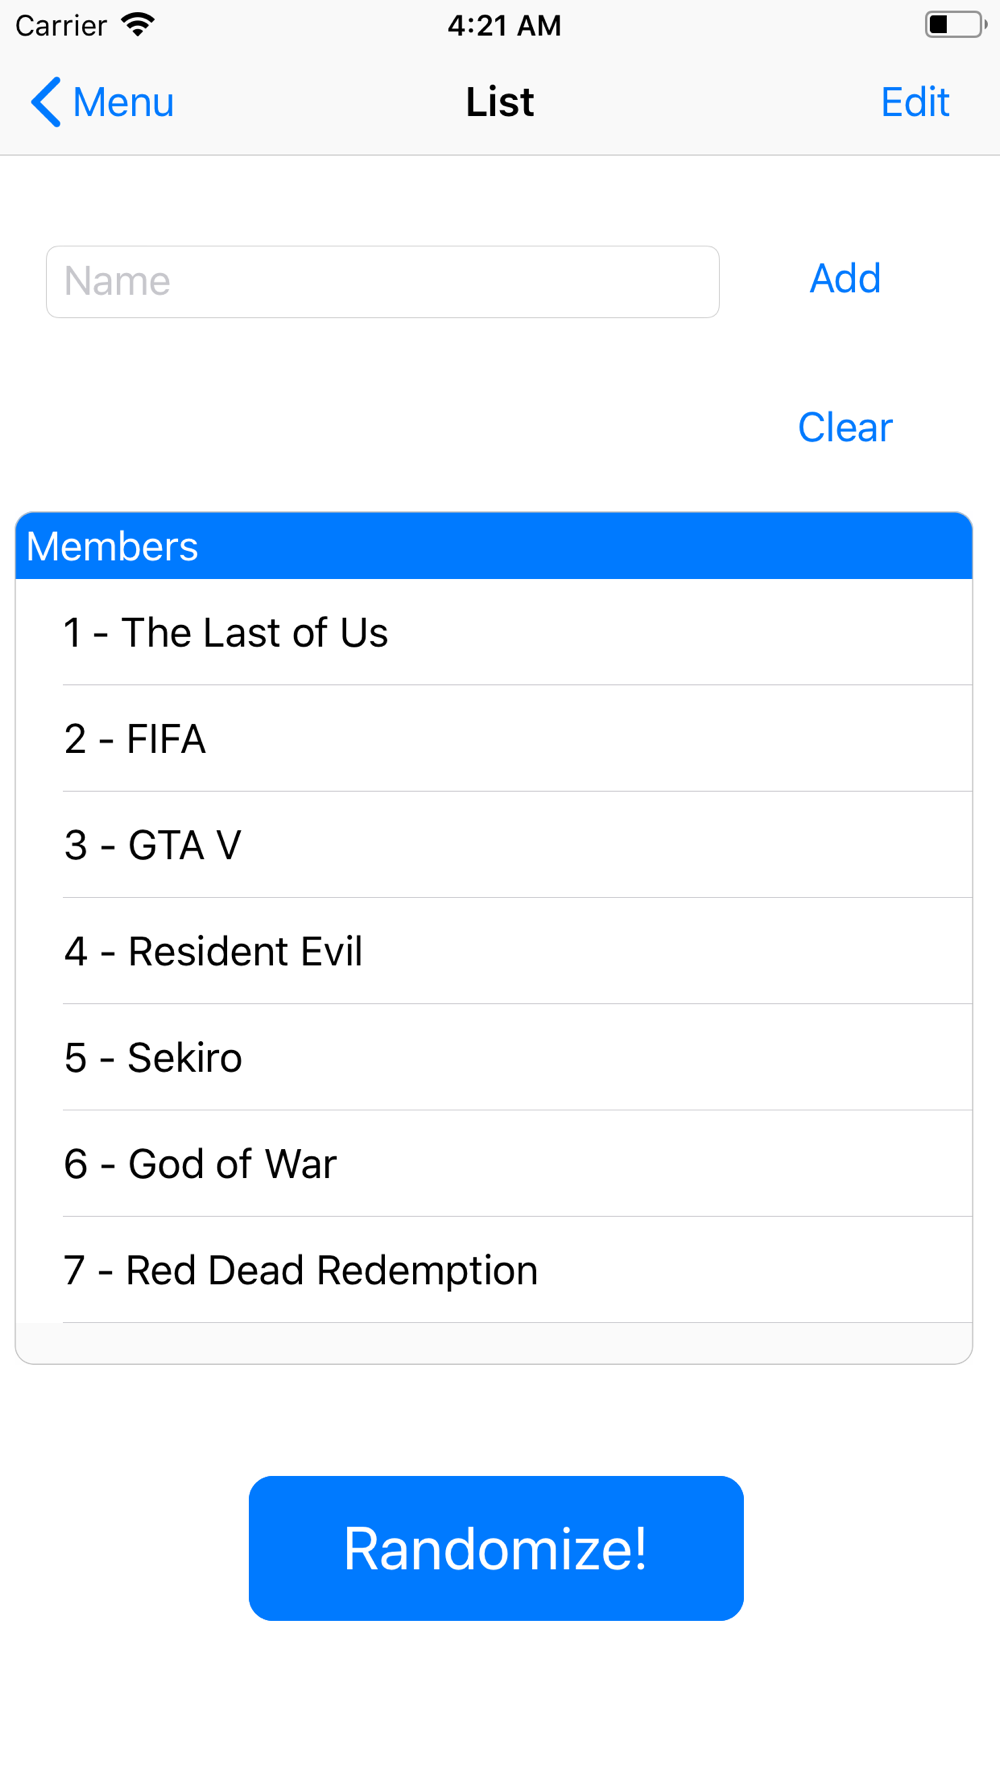Tap the status bar clock
Image resolution: width=1000 pixels, height=1778 pixels.
click(504, 25)
